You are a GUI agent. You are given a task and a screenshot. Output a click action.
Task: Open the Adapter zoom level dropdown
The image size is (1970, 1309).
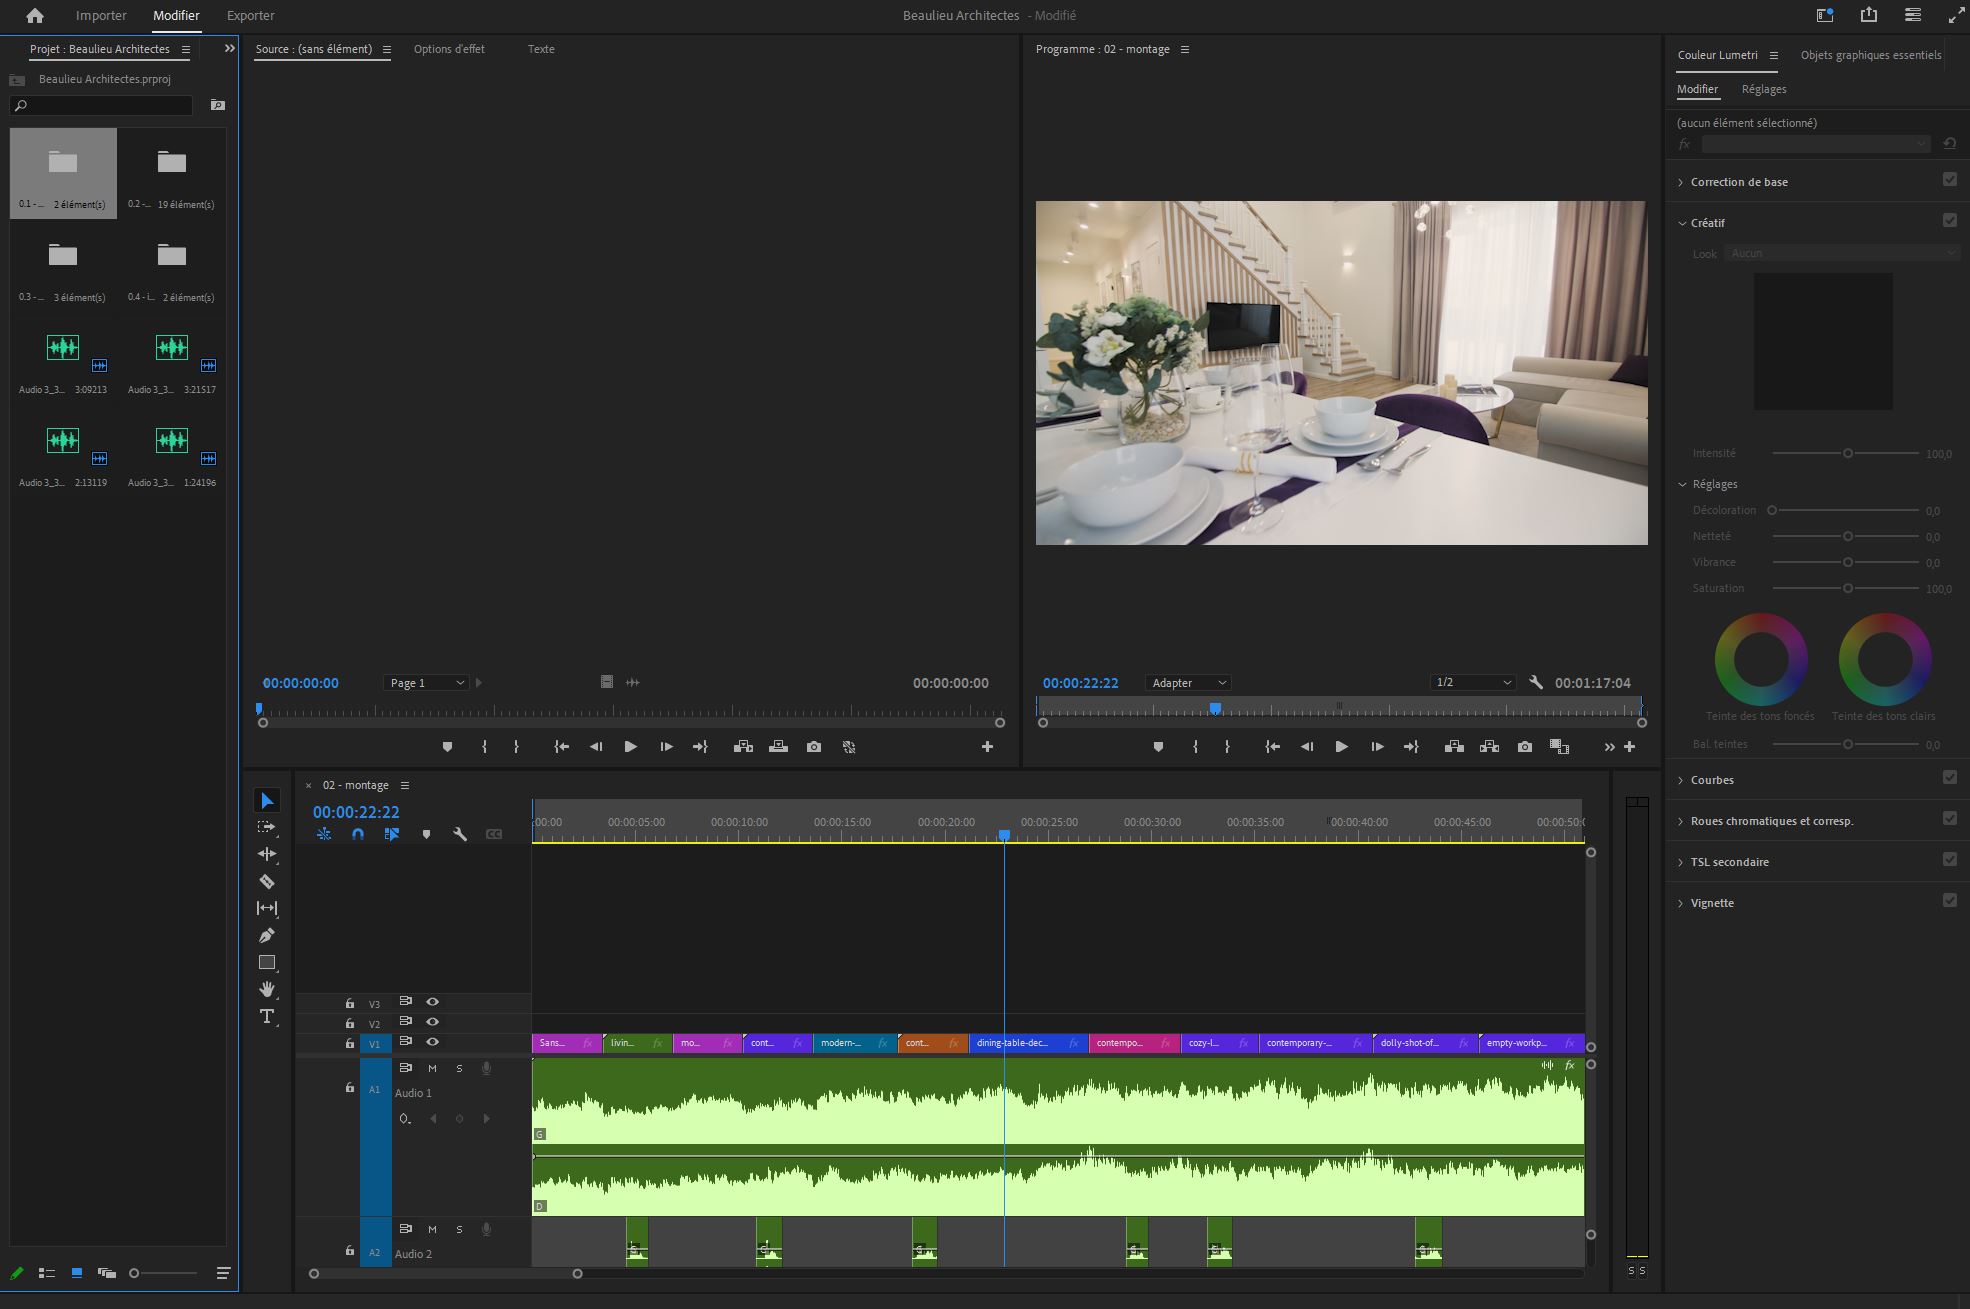click(x=1188, y=683)
